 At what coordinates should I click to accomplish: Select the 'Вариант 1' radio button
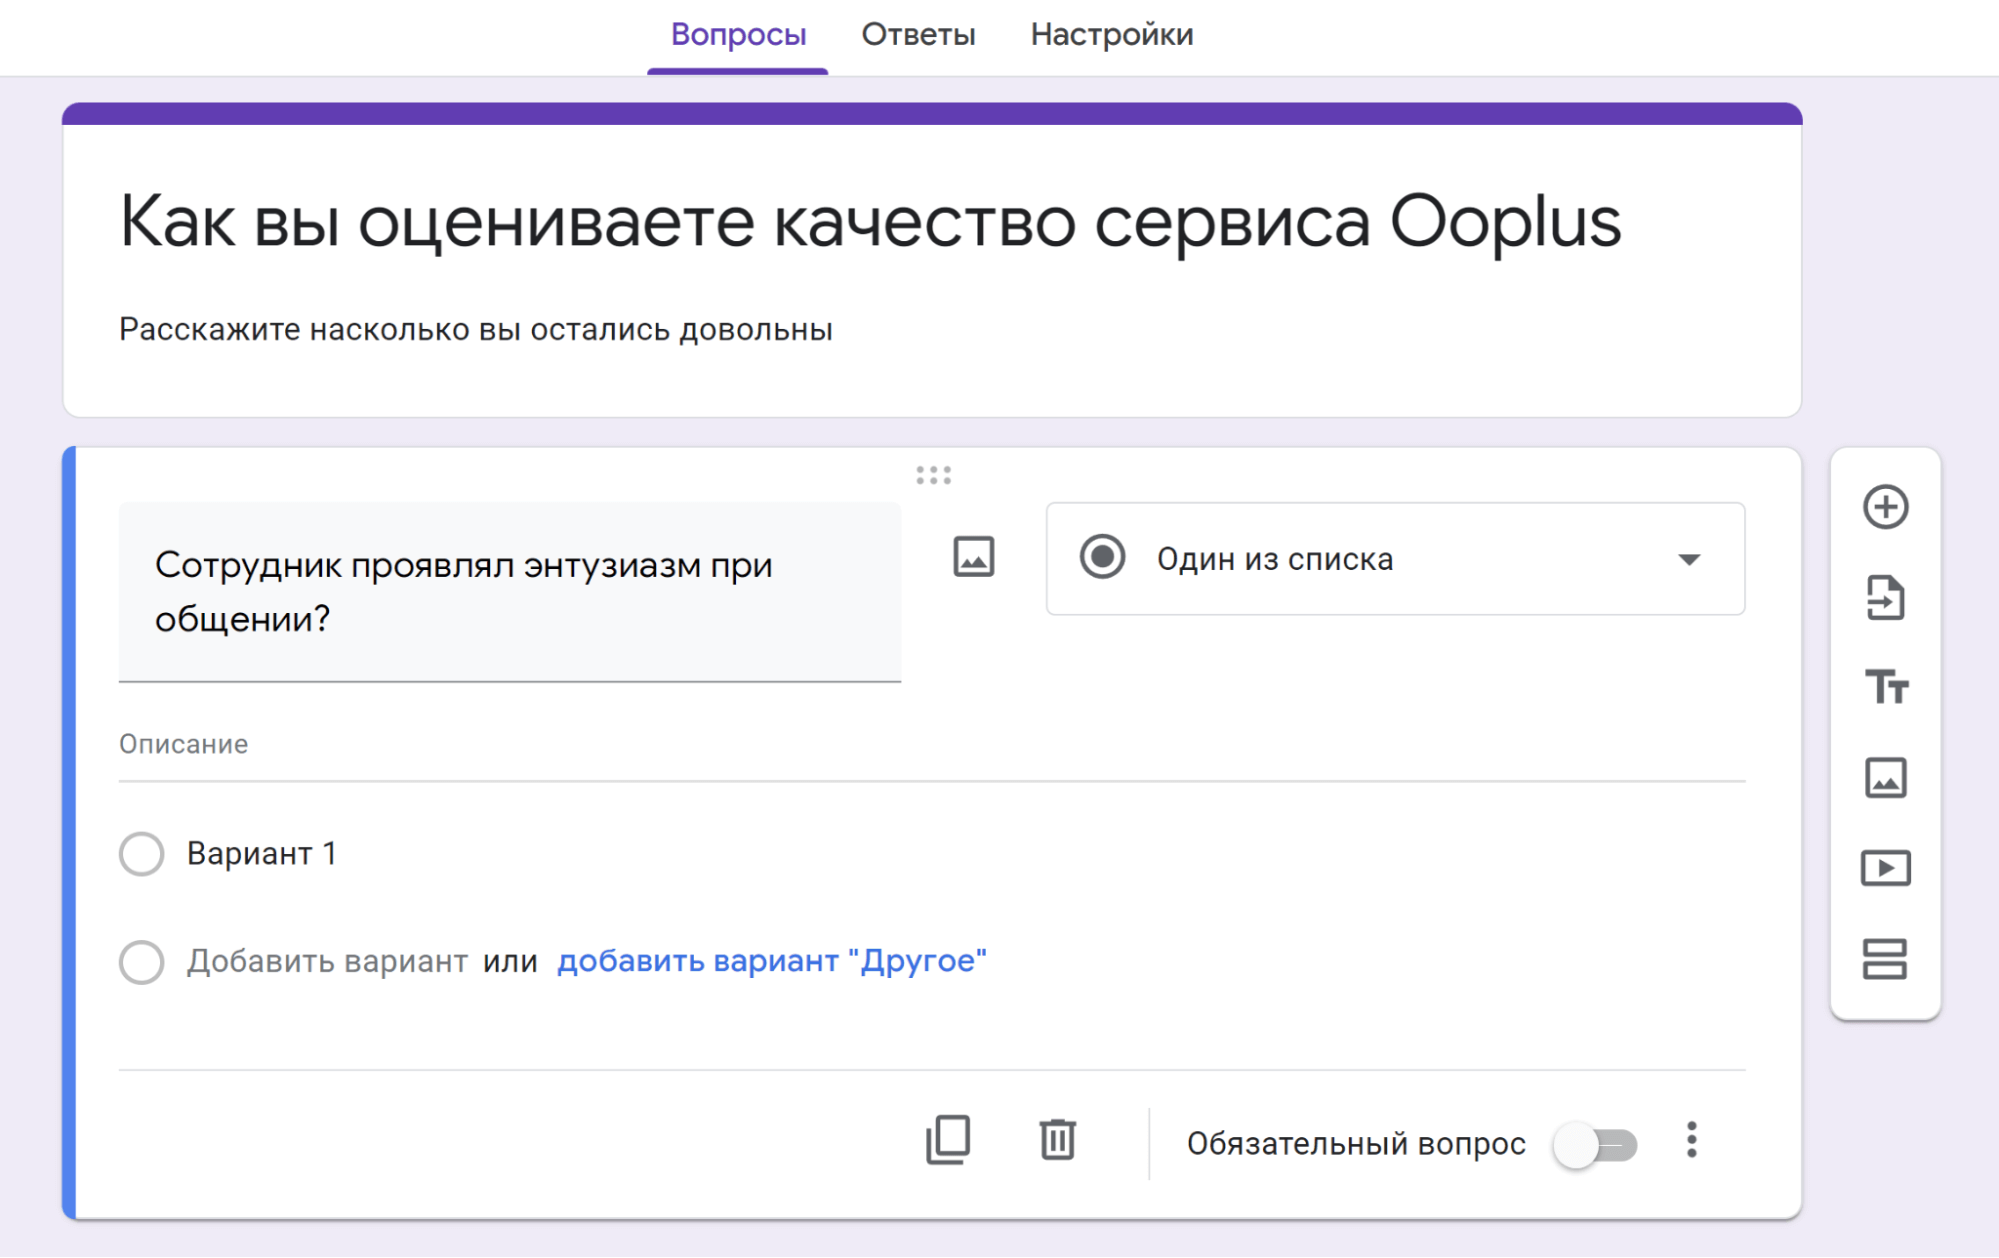141,854
